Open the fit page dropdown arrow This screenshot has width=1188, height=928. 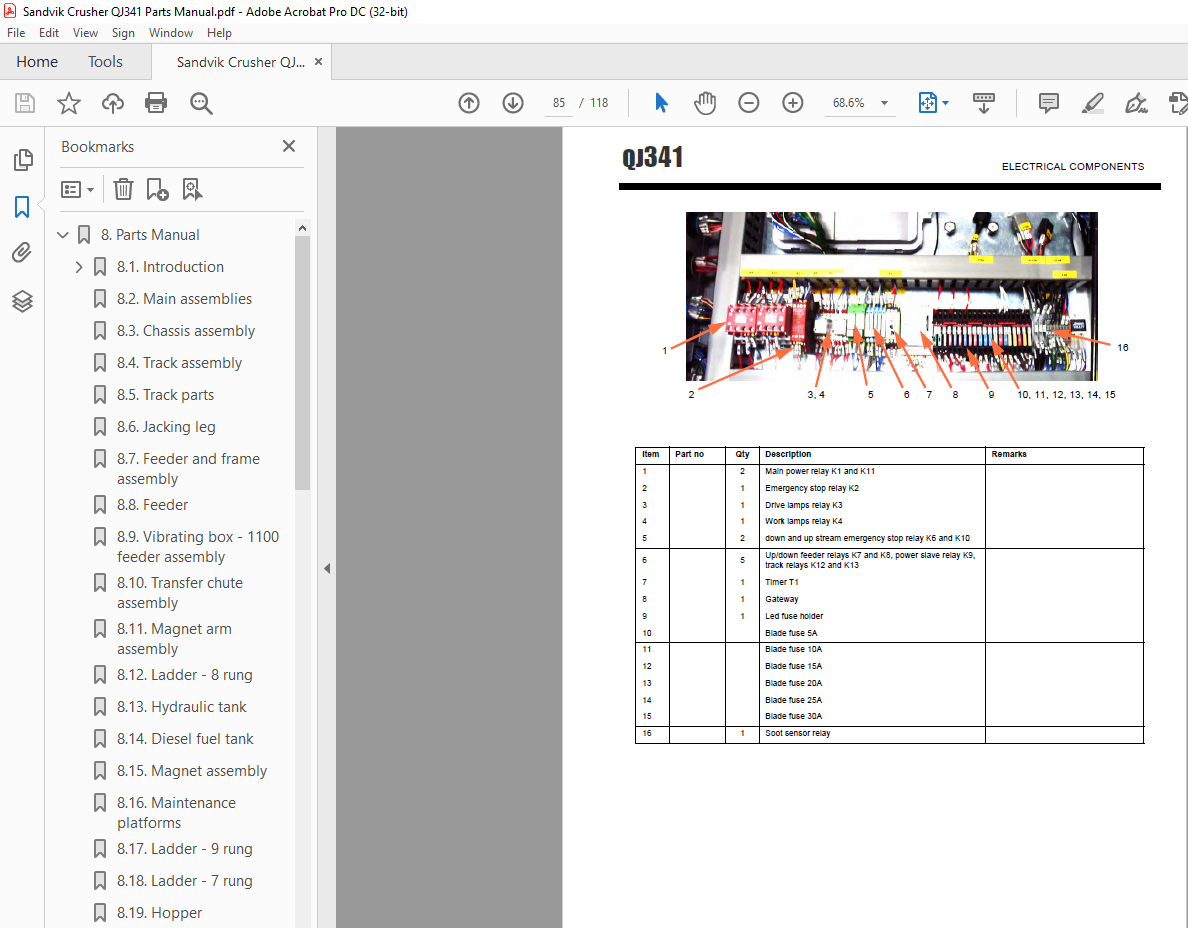pyautogui.click(x=945, y=103)
